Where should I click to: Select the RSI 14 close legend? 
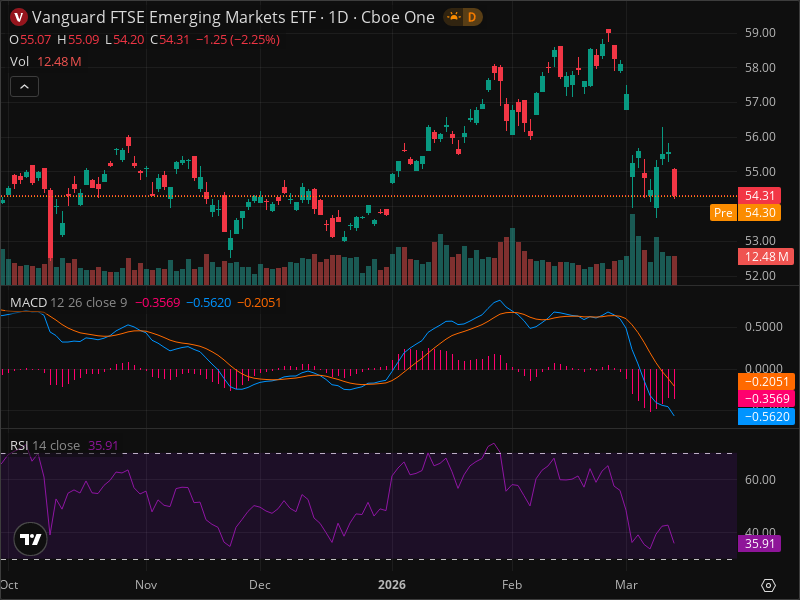click(45, 445)
